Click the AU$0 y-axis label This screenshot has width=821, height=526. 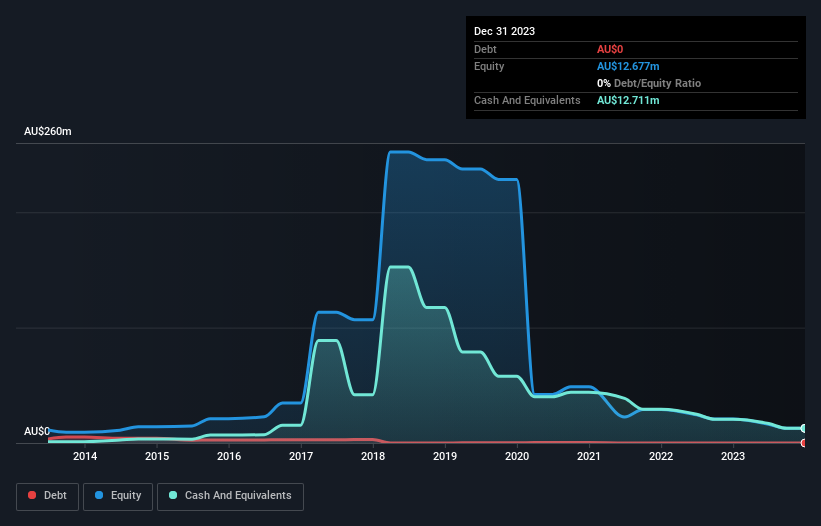tap(37, 431)
